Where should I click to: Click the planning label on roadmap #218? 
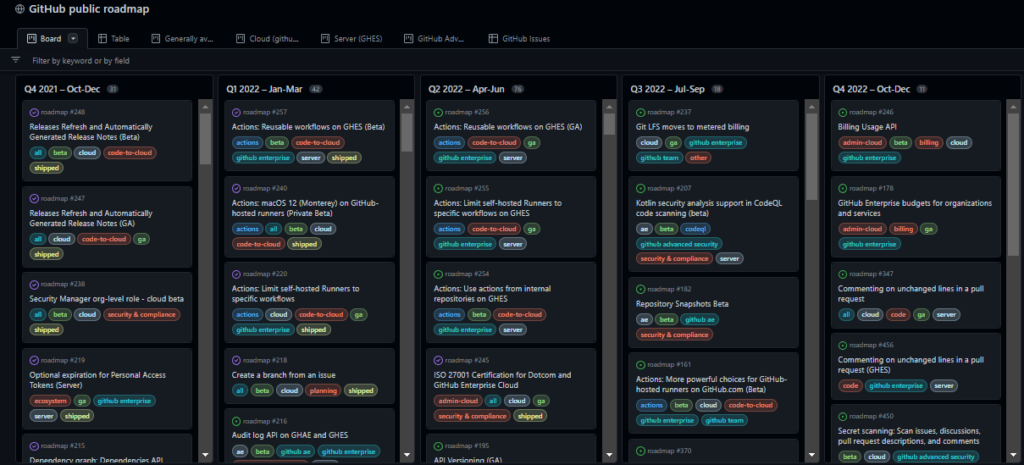323,390
